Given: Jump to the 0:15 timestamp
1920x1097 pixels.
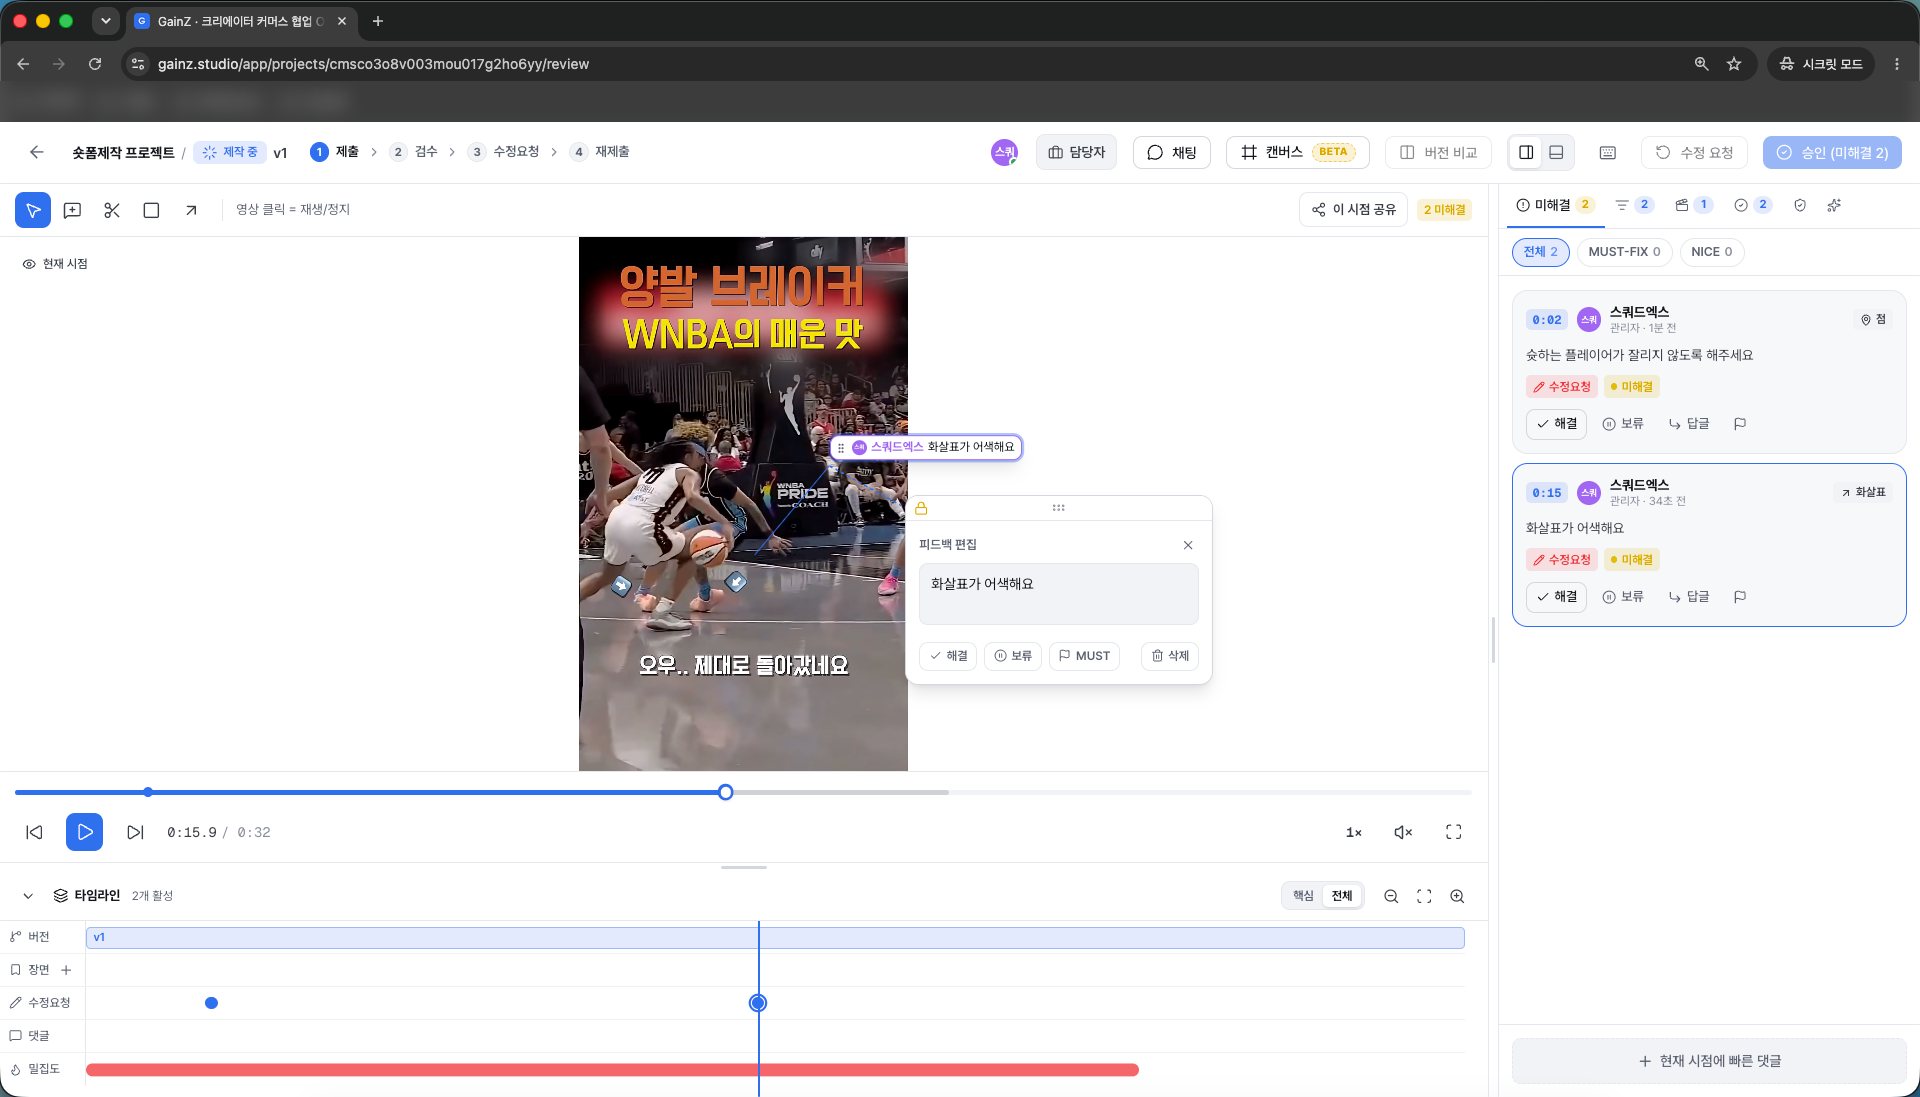Looking at the screenshot, I should (1547, 493).
